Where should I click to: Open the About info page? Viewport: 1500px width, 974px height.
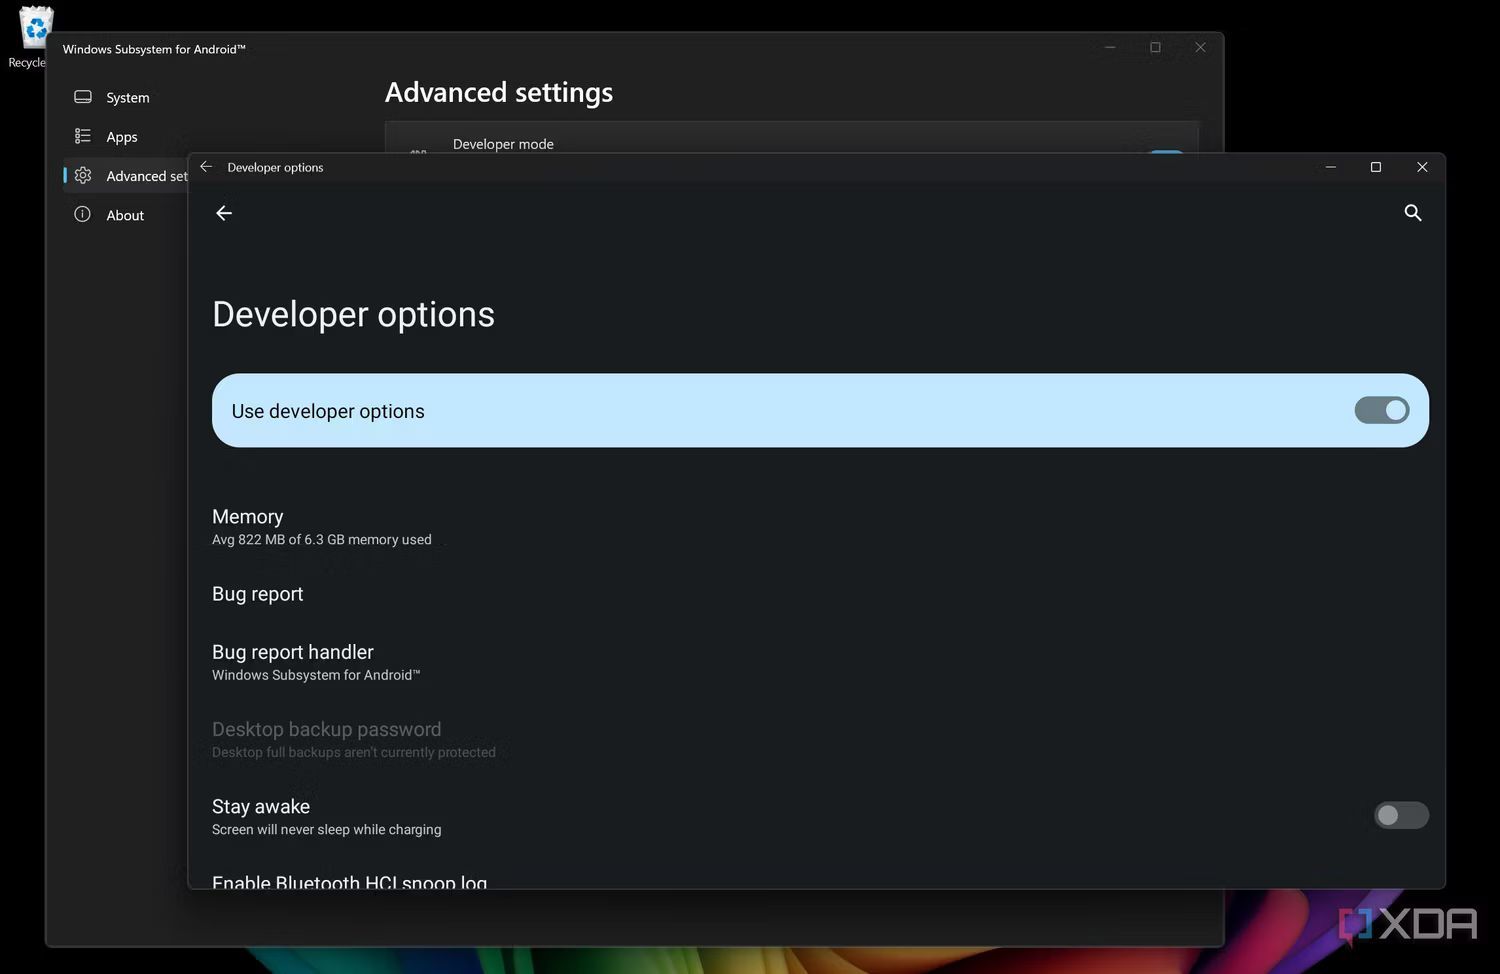pyautogui.click(x=124, y=215)
